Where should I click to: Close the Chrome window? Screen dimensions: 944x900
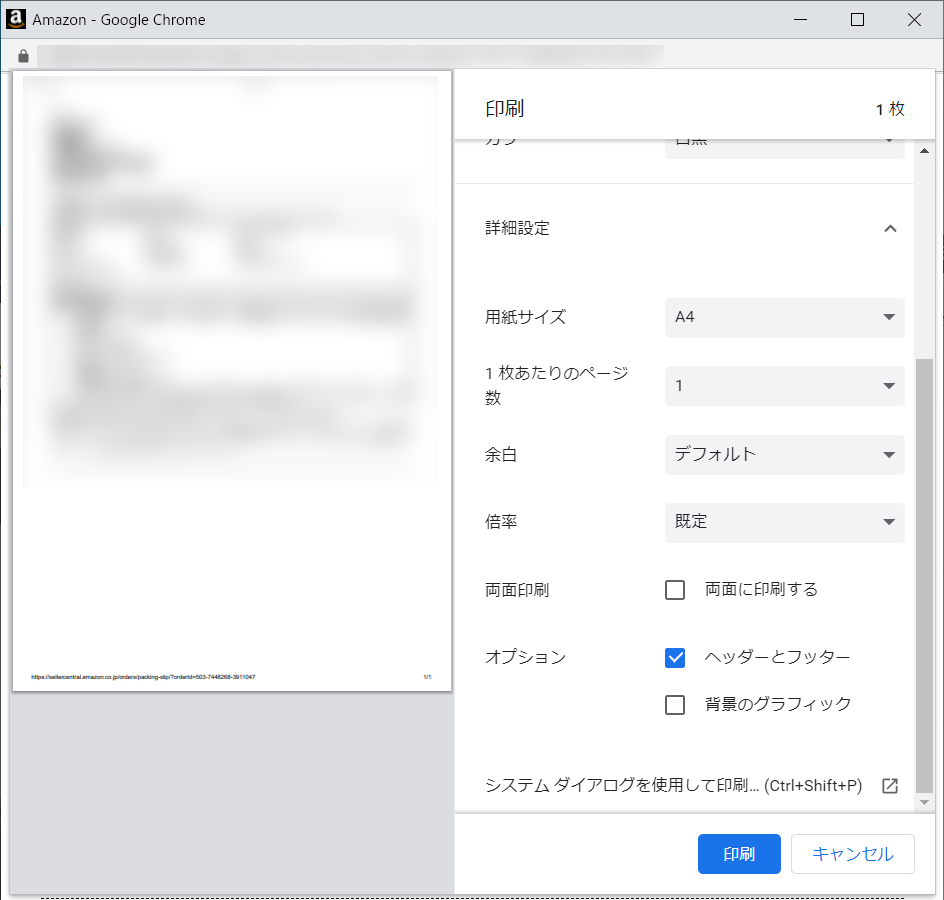914,20
